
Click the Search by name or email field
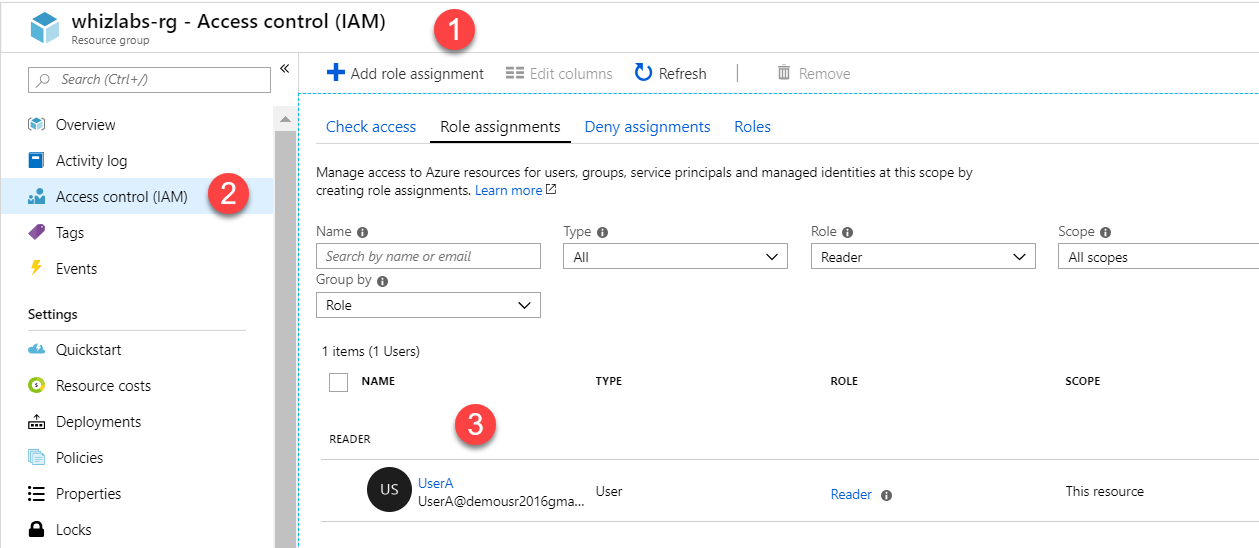coord(428,257)
